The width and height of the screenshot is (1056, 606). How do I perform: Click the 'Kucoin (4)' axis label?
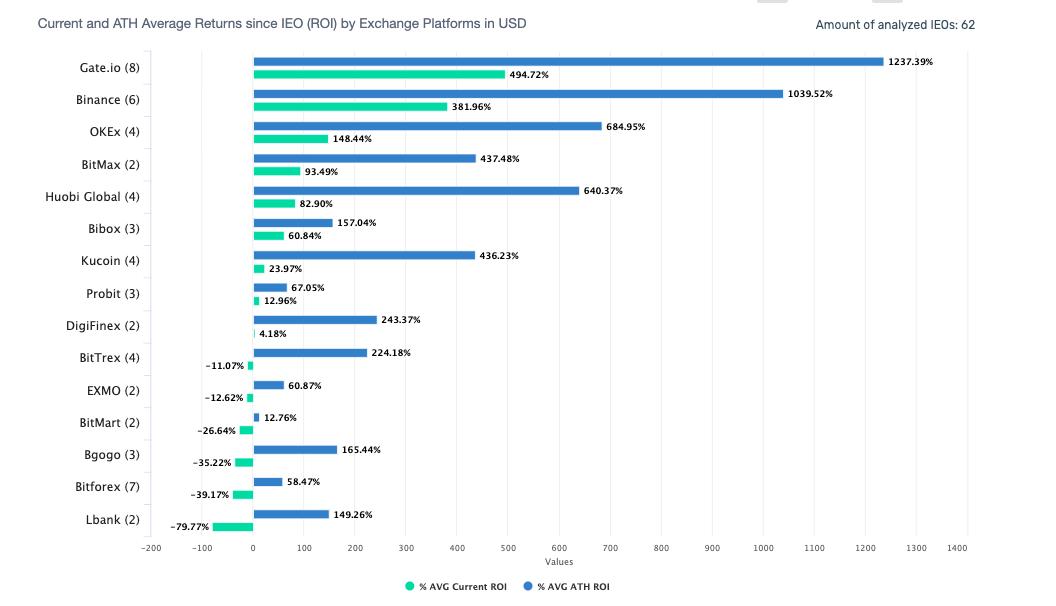pyautogui.click(x=110, y=261)
